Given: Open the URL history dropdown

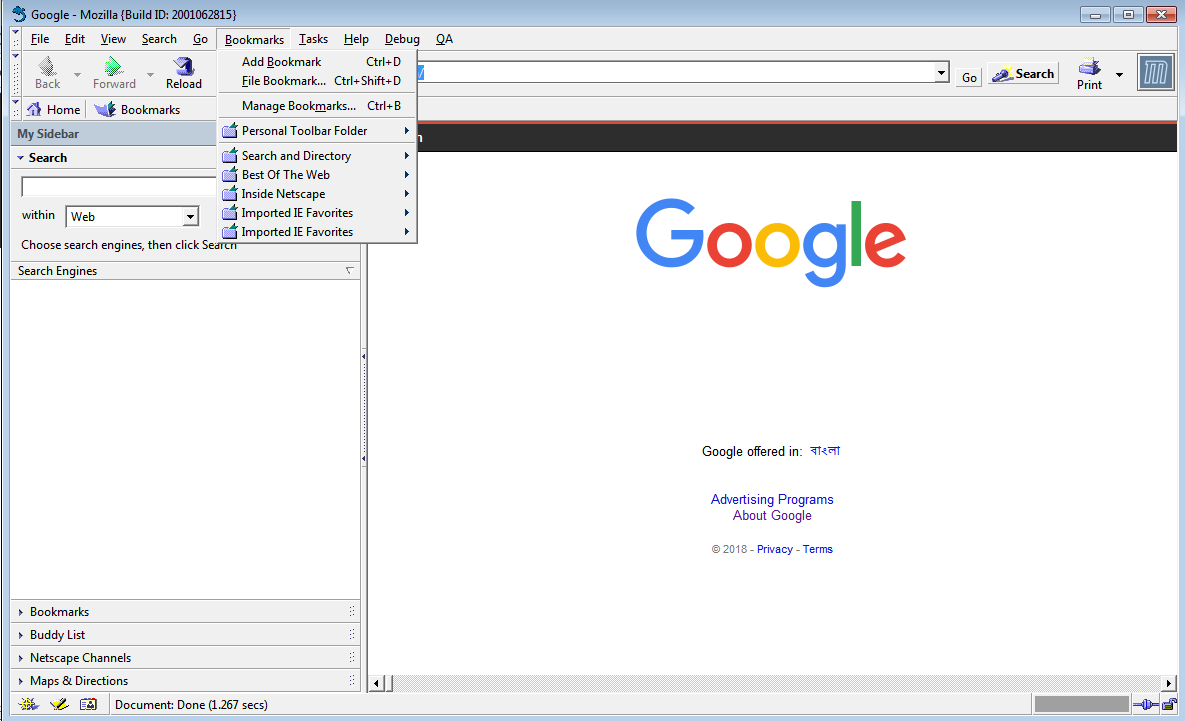Looking at the screenshot, I should click(940, 72).
